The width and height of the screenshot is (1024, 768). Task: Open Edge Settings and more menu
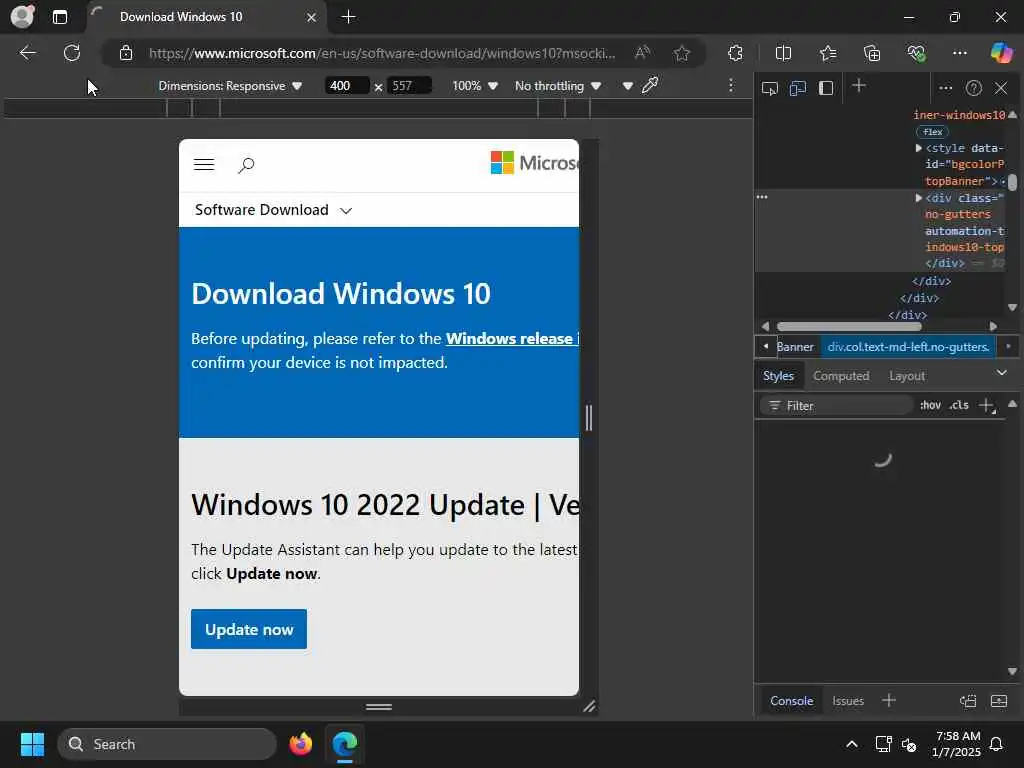pos(959,53)
